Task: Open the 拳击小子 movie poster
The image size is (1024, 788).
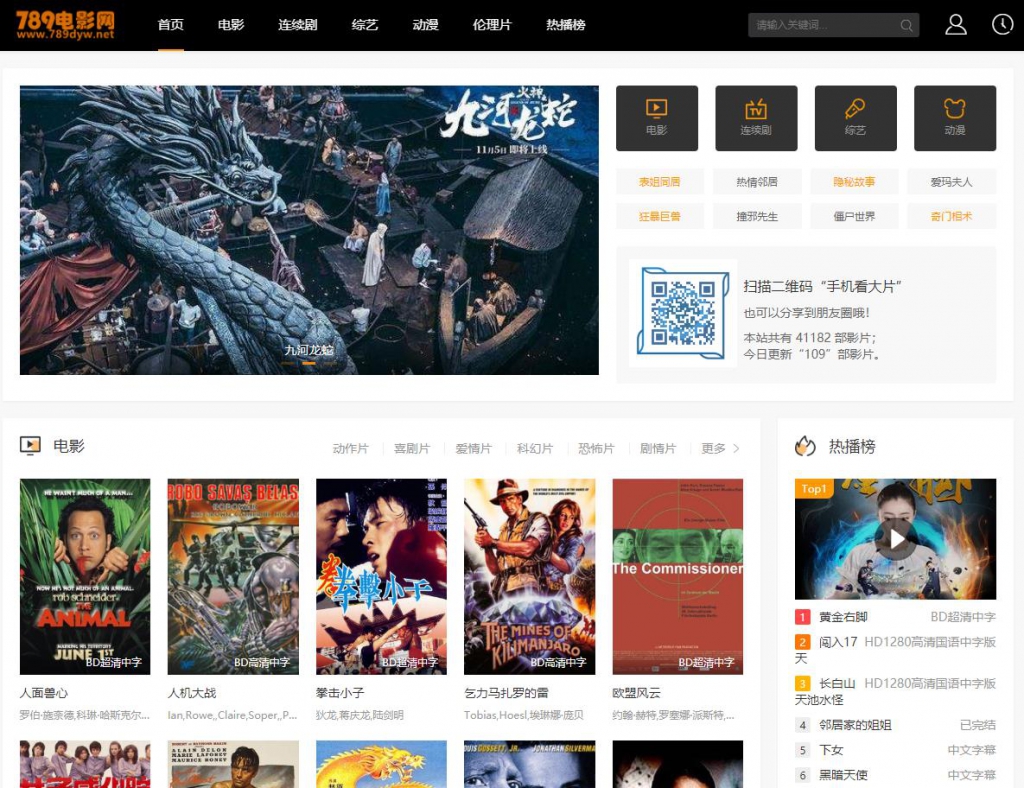Action: click(381, 576)
